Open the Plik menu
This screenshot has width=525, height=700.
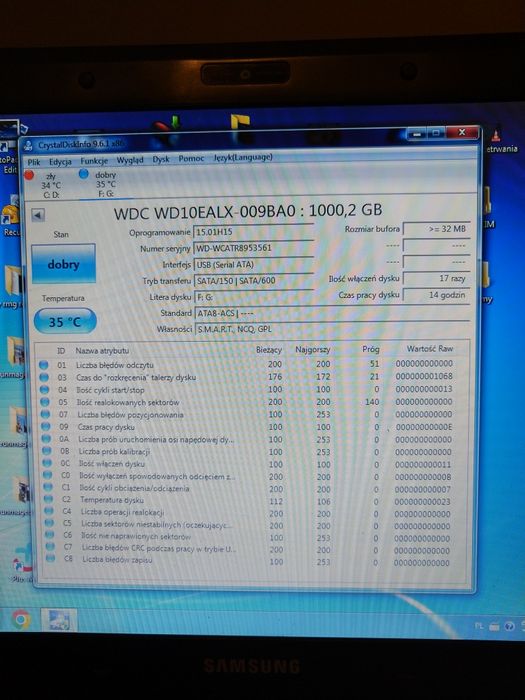33,162
